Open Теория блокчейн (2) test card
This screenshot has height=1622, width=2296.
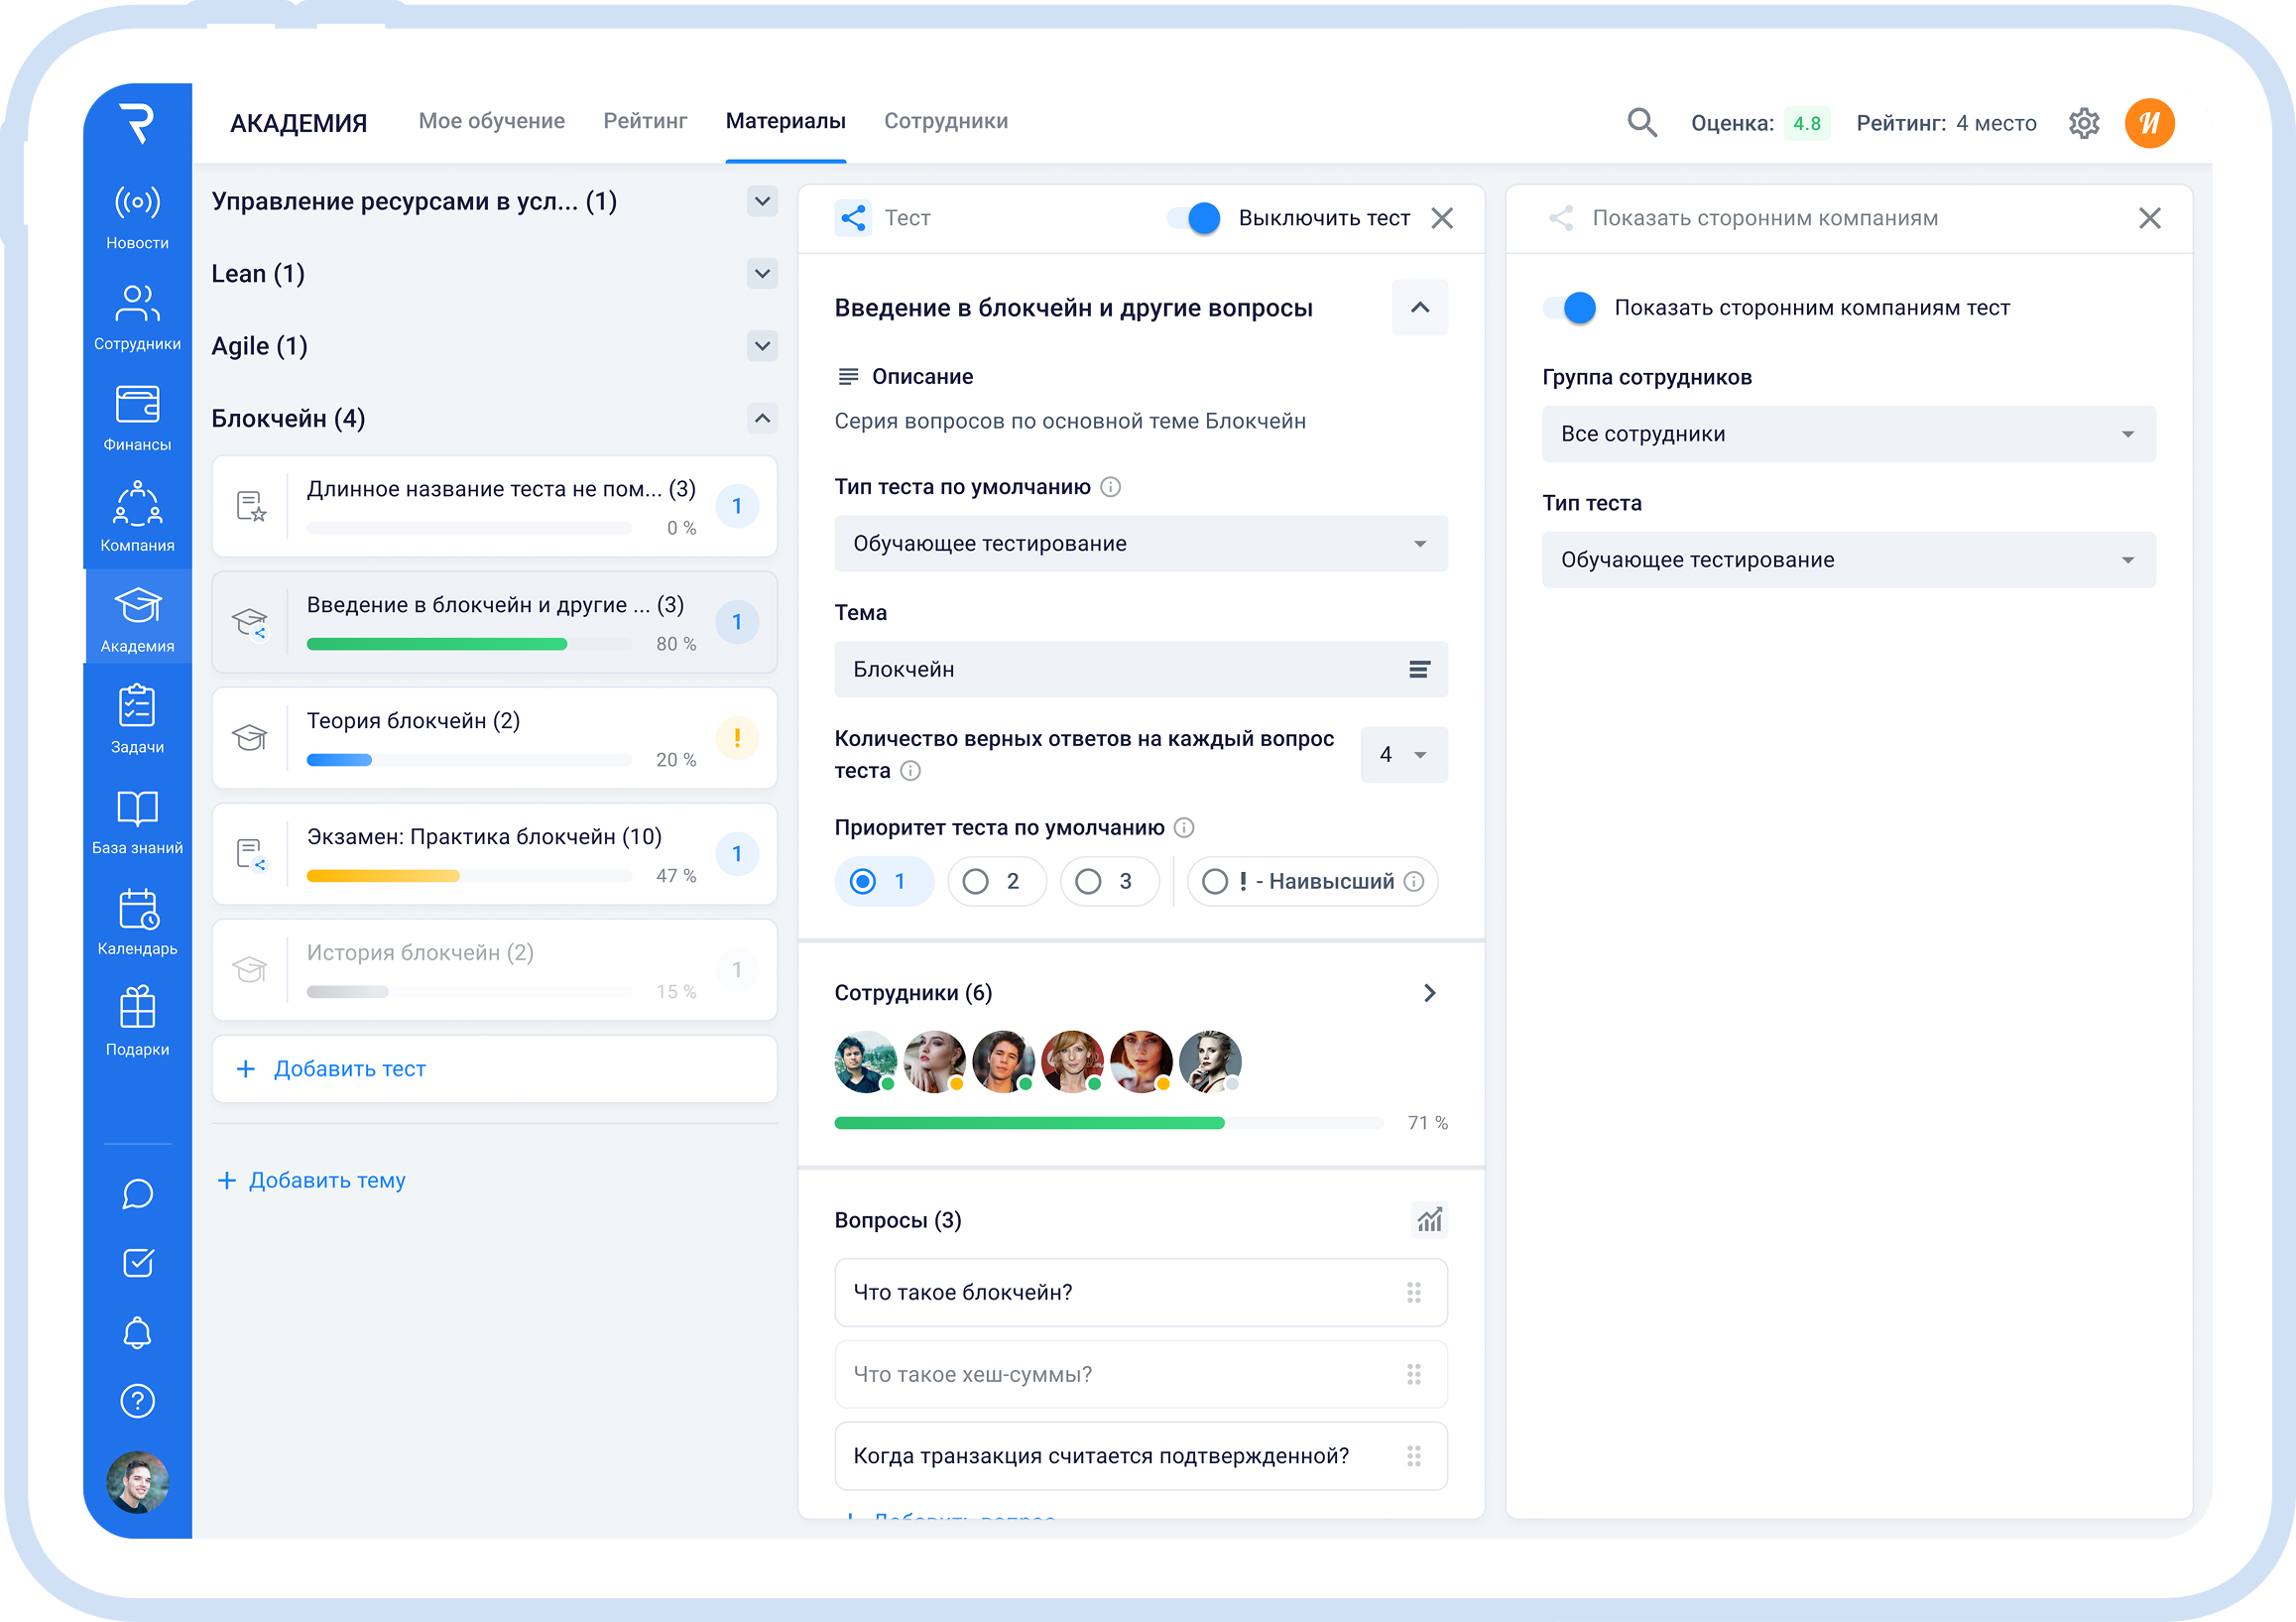point(494,738)
